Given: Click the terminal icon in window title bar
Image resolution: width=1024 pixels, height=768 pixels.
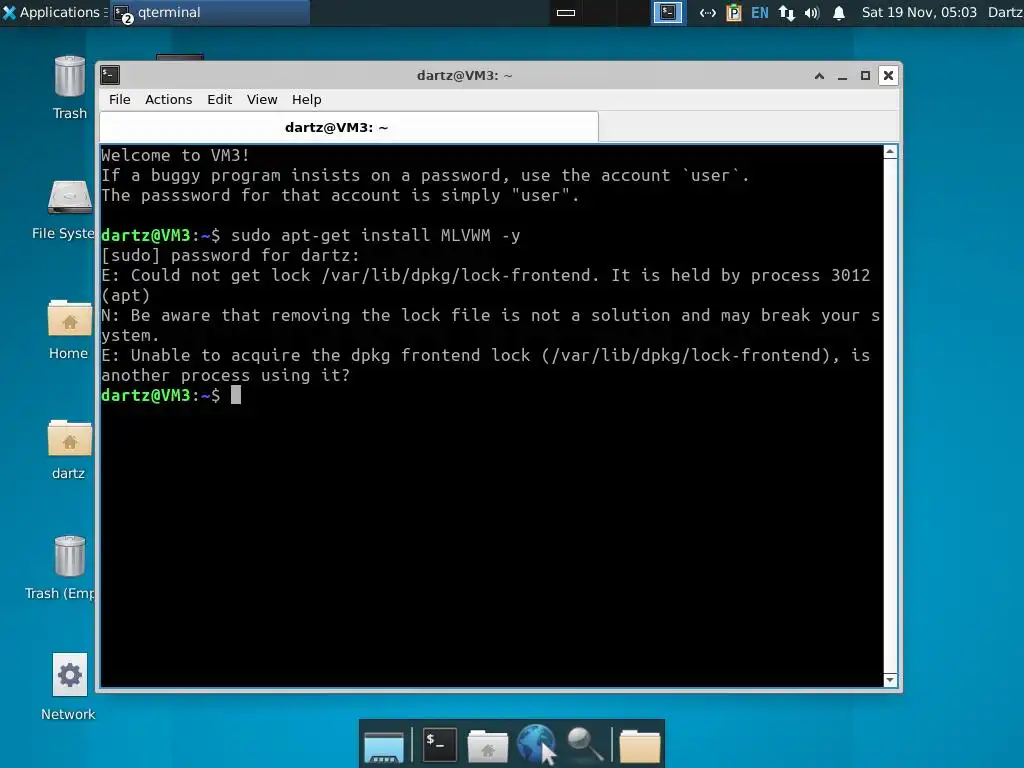Looking at the screenshot, I should click(110, 76).
